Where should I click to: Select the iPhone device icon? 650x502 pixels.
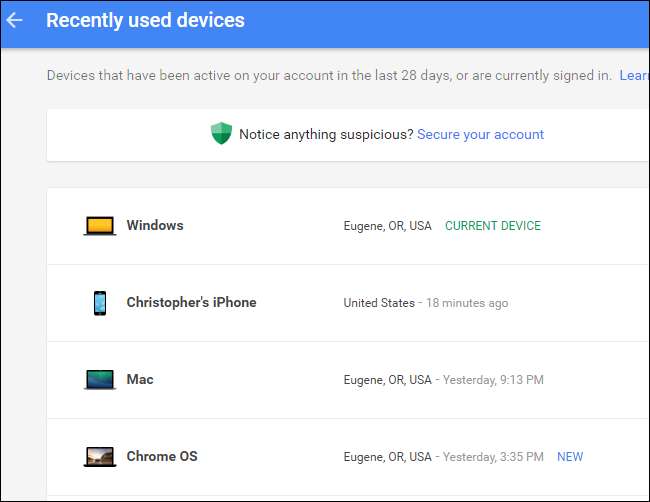click(x=99, y=303)
